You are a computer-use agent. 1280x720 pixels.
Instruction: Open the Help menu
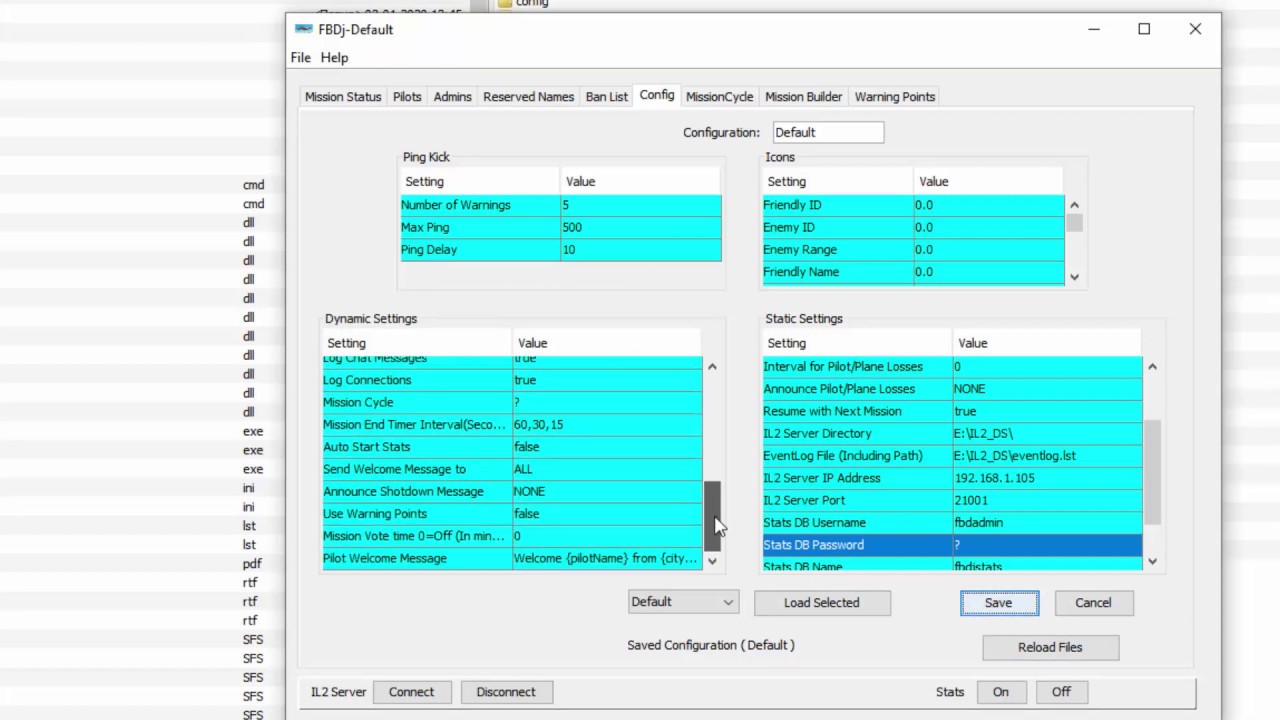334,58
